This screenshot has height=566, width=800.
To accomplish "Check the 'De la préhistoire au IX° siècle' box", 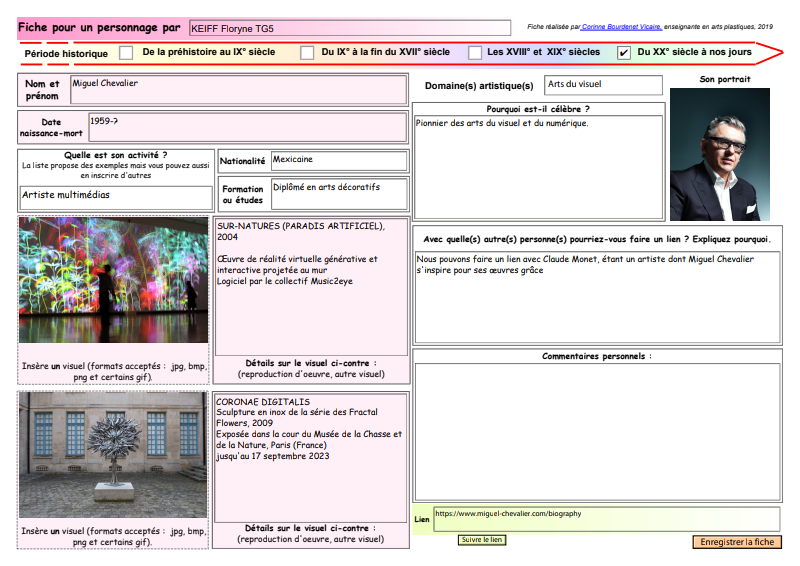I will (126, 52).
